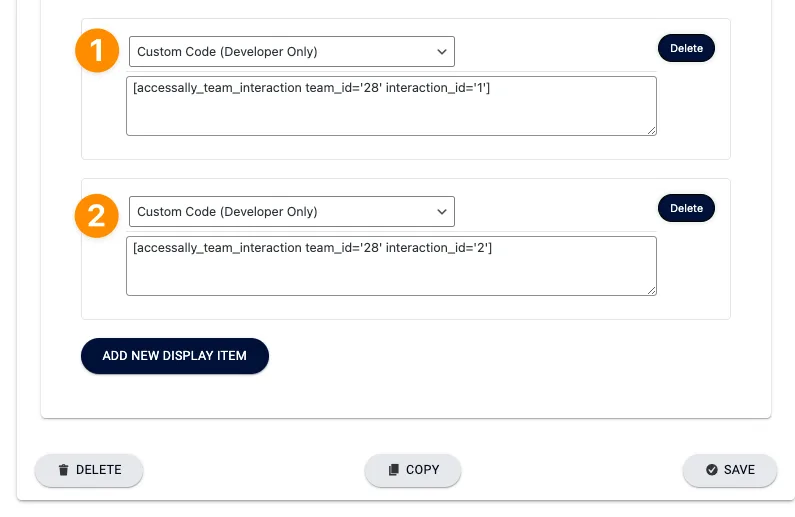Click the COPY text at the bottom center
Viewport: 795px width, 517px height.
click(x=422, y=470)
